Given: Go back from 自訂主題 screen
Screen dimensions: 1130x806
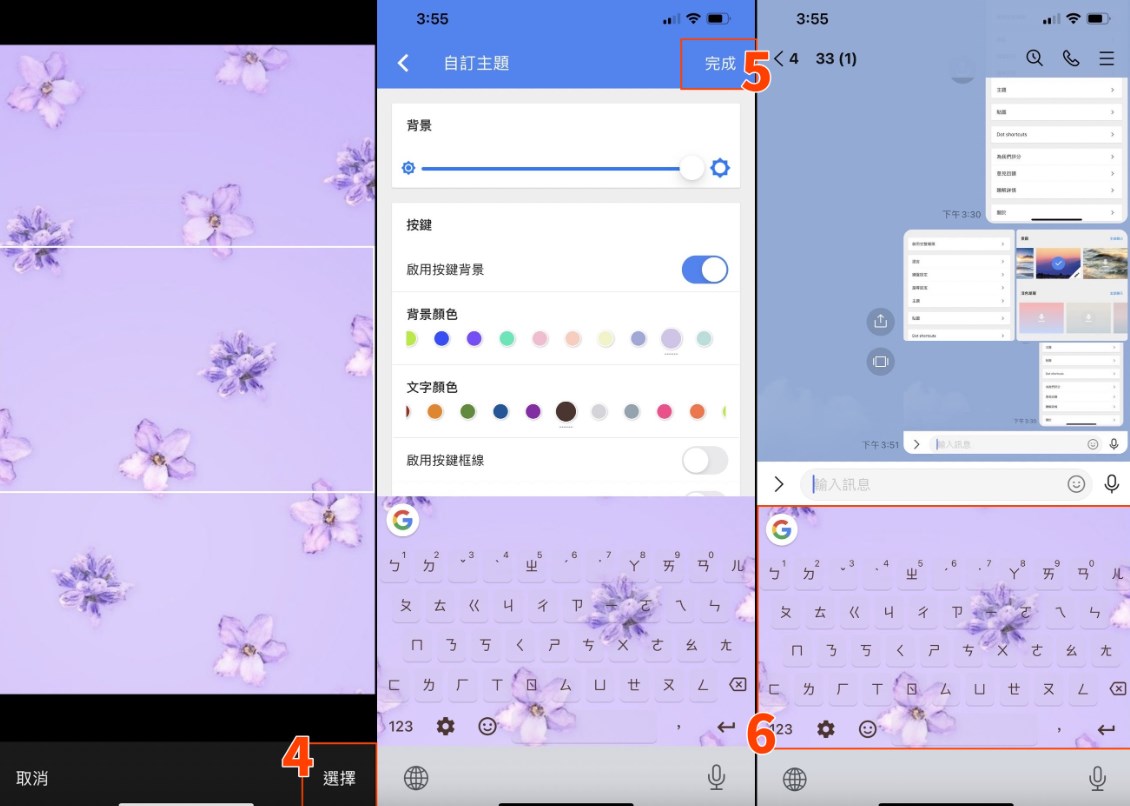Looking at the screenshot, I should coord(403,63).
